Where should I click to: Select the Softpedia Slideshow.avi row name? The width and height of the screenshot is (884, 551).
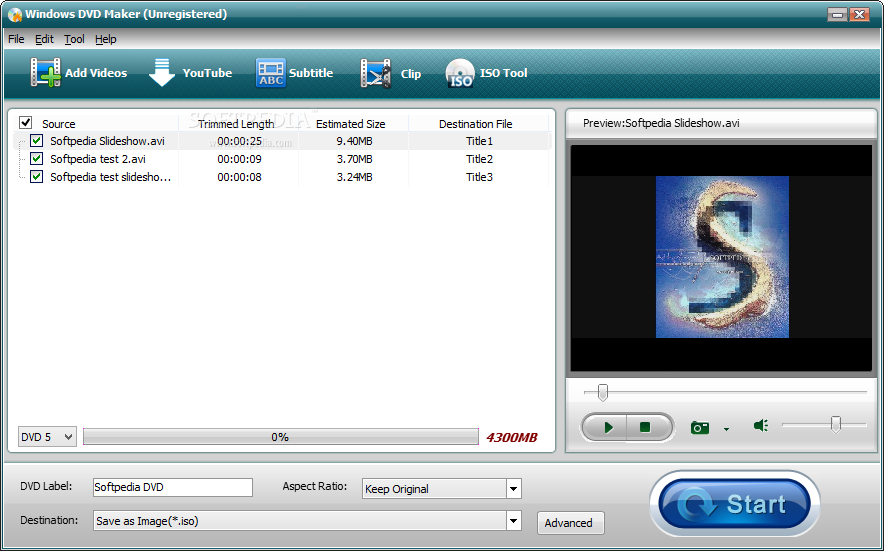point(107,141)
